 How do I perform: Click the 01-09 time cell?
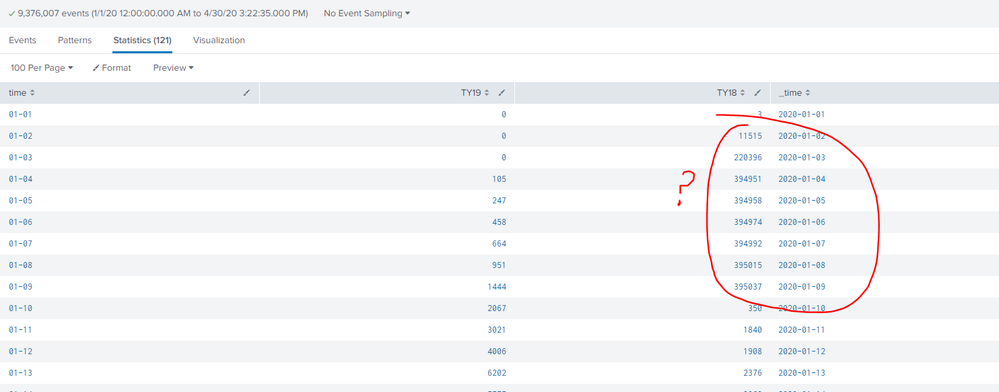[x=20, y=287]
